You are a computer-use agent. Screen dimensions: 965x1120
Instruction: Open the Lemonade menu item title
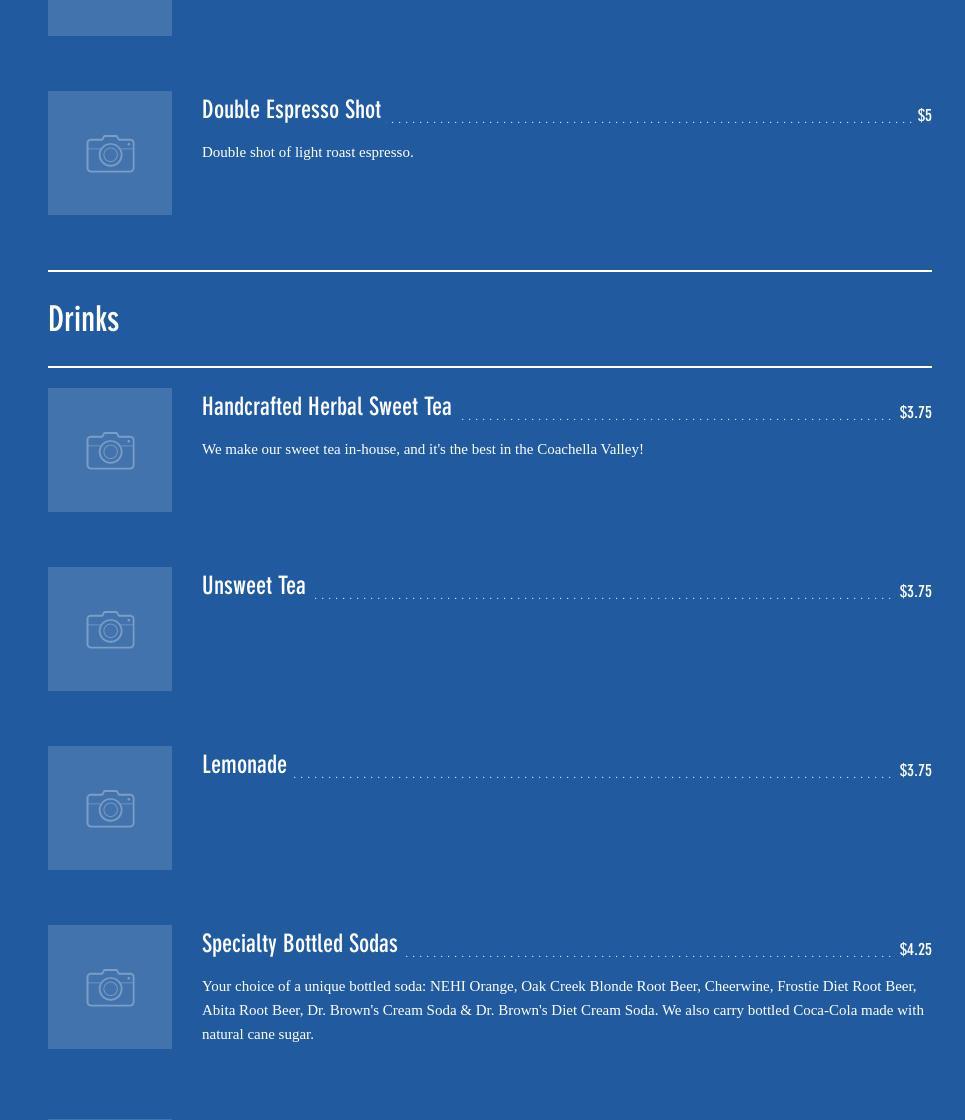tap(244, 765)
